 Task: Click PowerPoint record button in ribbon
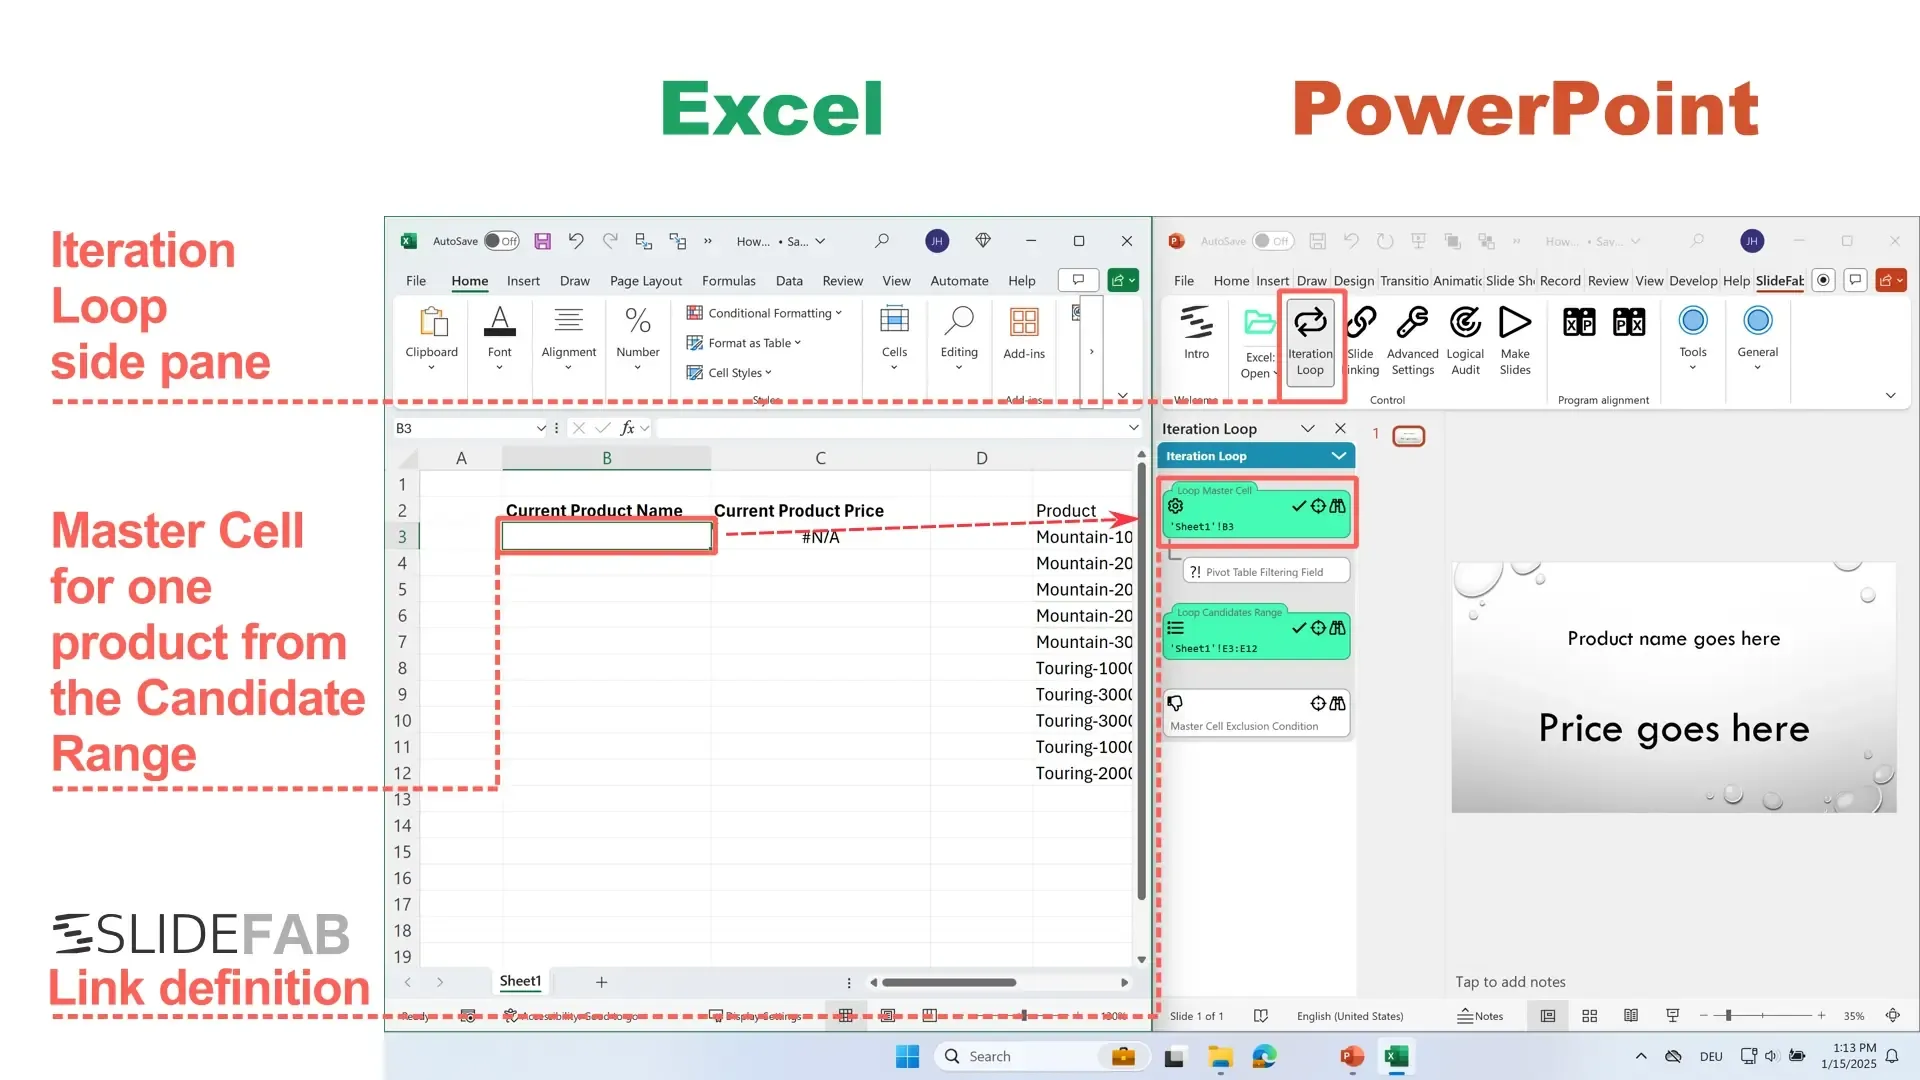point(1824,280)
